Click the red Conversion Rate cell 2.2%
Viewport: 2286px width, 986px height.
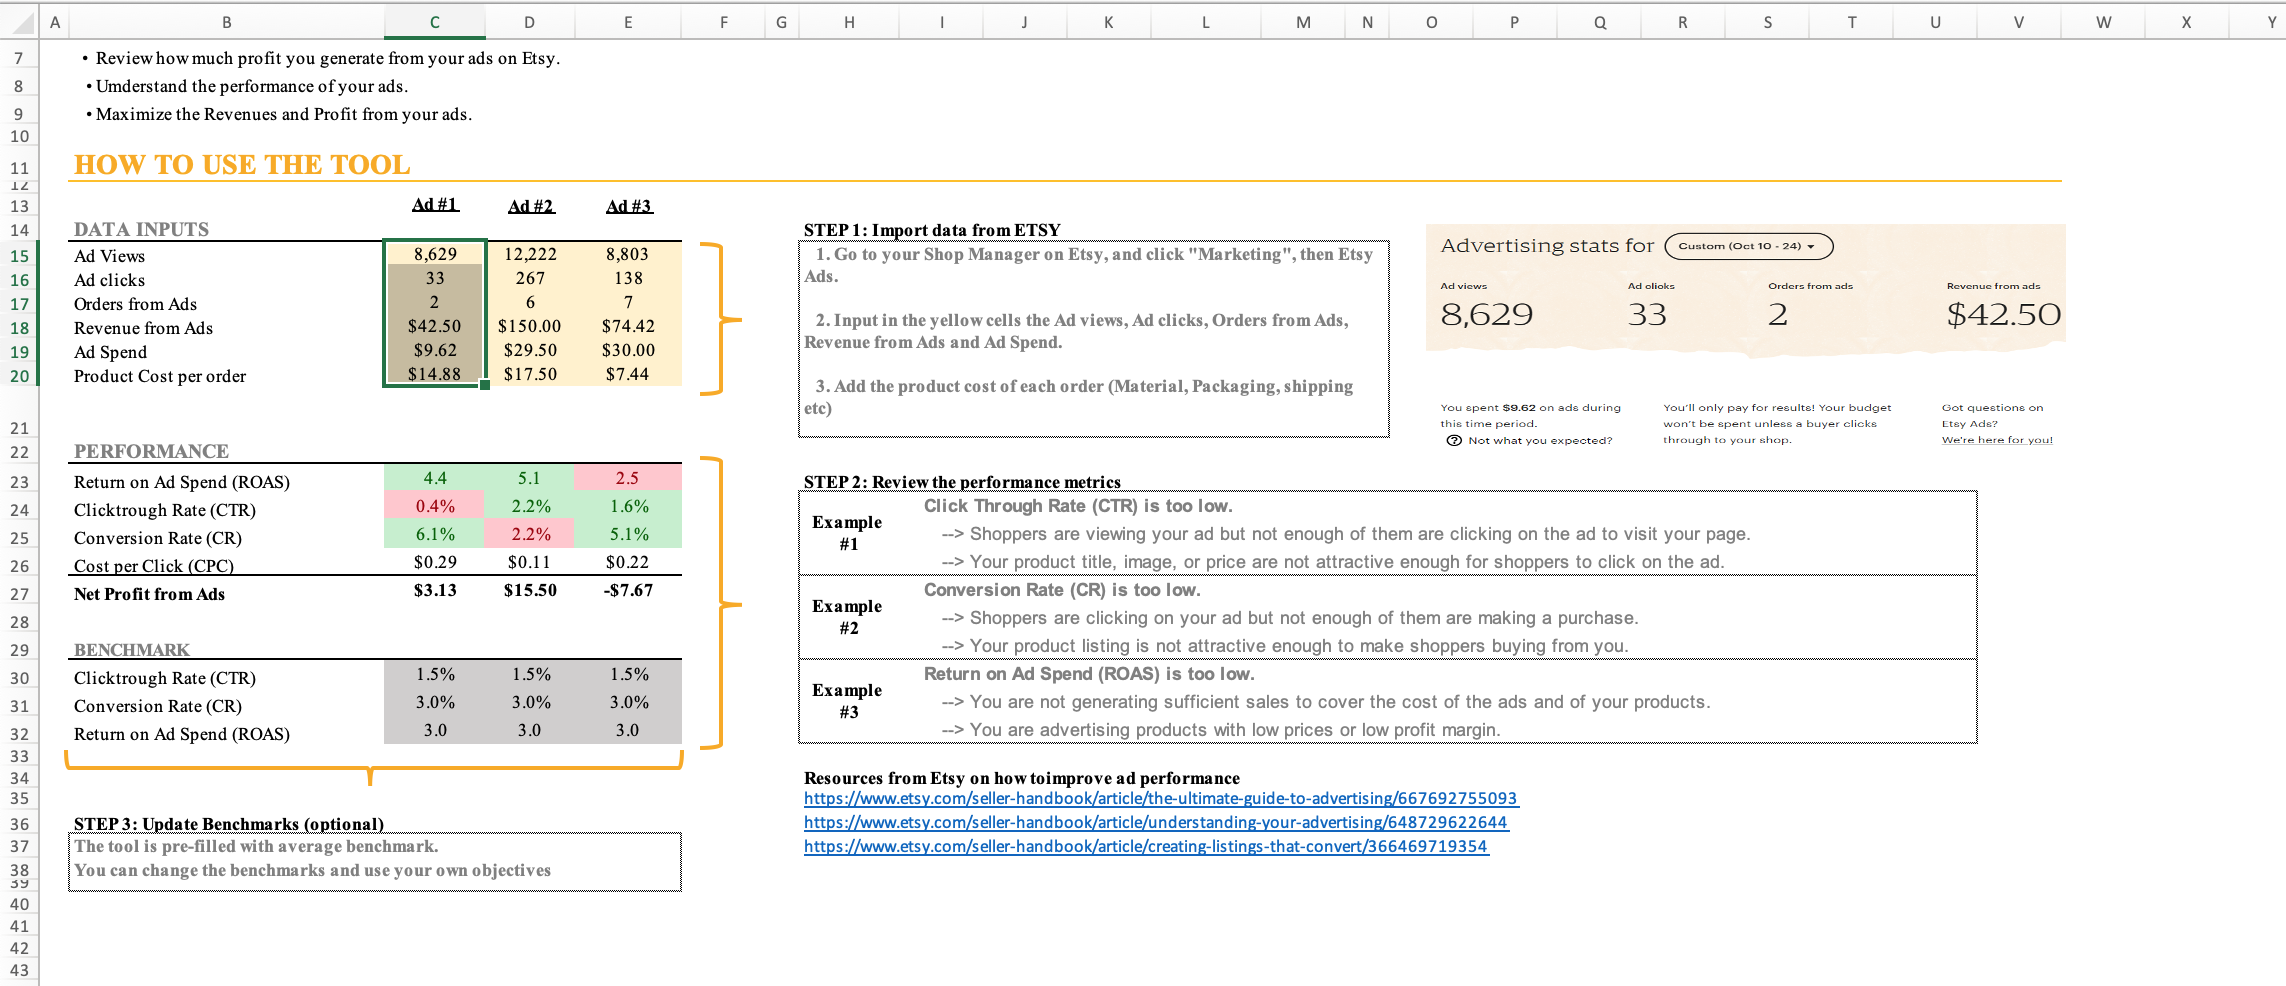[530, 534]
